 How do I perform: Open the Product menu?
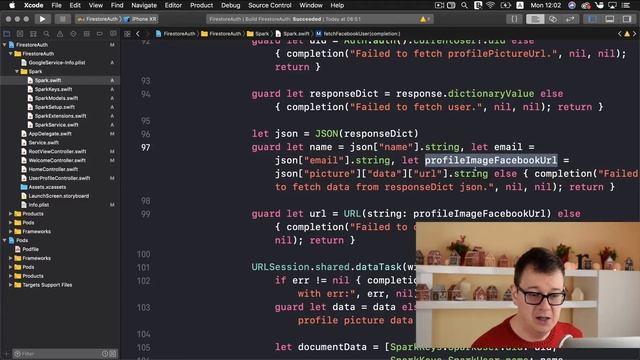pyautogui.click(x=201, y=5)
